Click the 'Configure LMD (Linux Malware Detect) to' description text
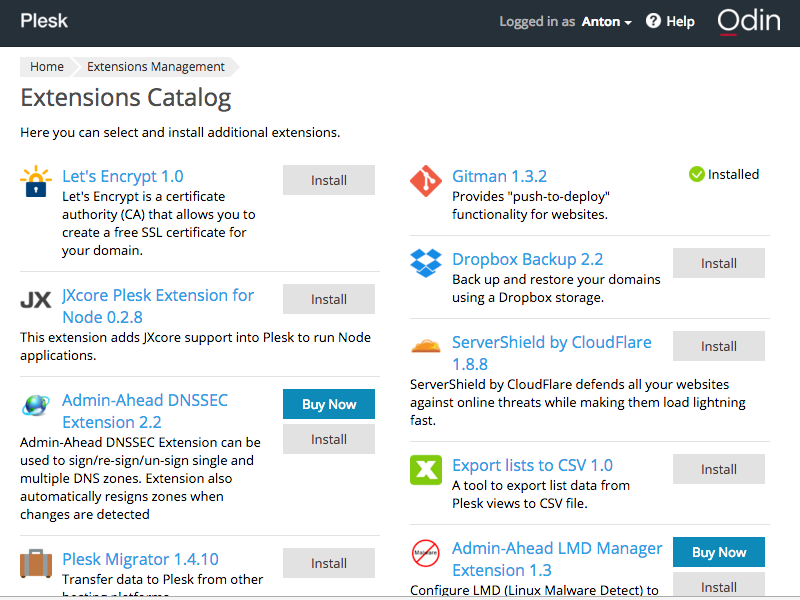This screenshot has width=800, height=600. point(534,590)
